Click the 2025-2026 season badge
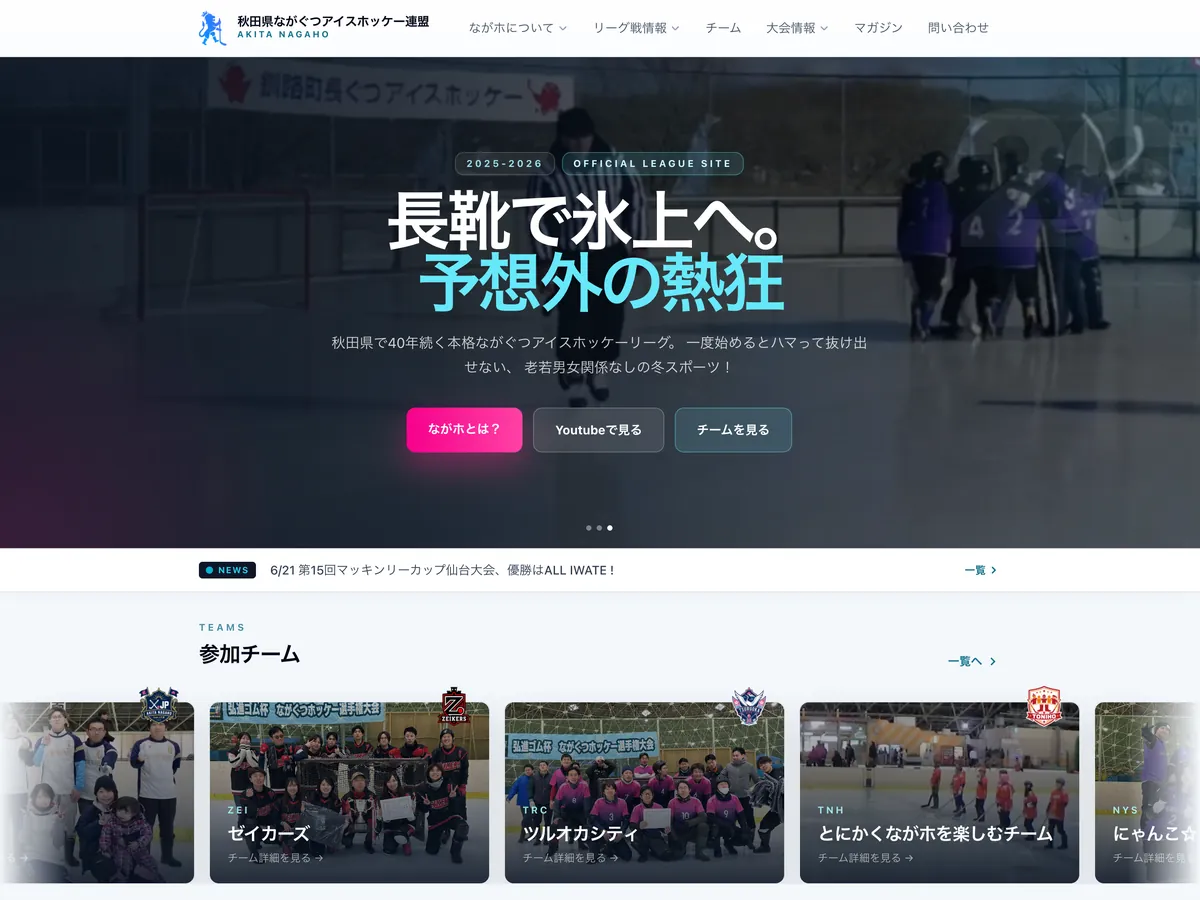This screenshot has width=1200, height=900. (x=505, y=164)
